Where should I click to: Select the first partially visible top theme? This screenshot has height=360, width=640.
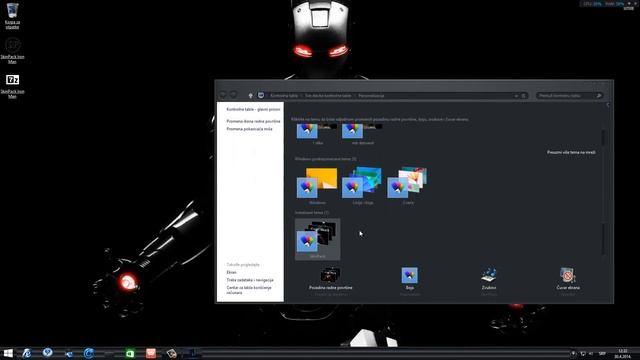317,134
